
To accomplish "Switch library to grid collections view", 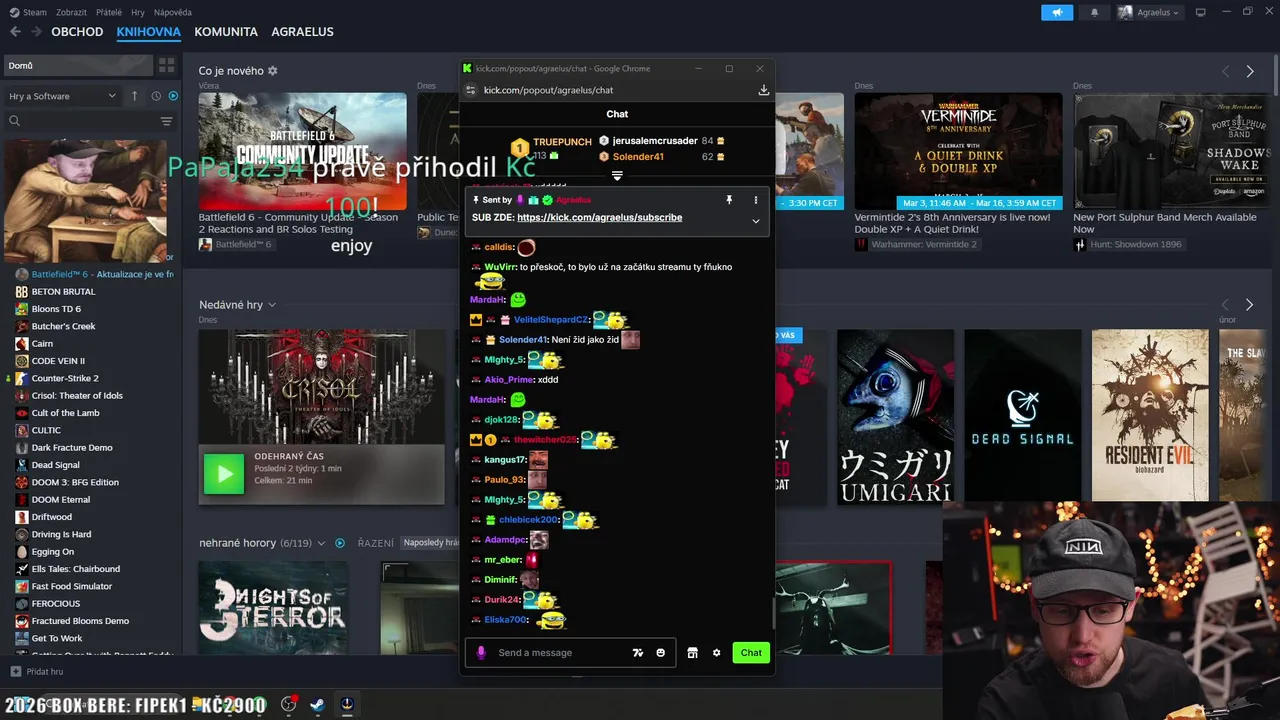I will [x=167, y=65].
